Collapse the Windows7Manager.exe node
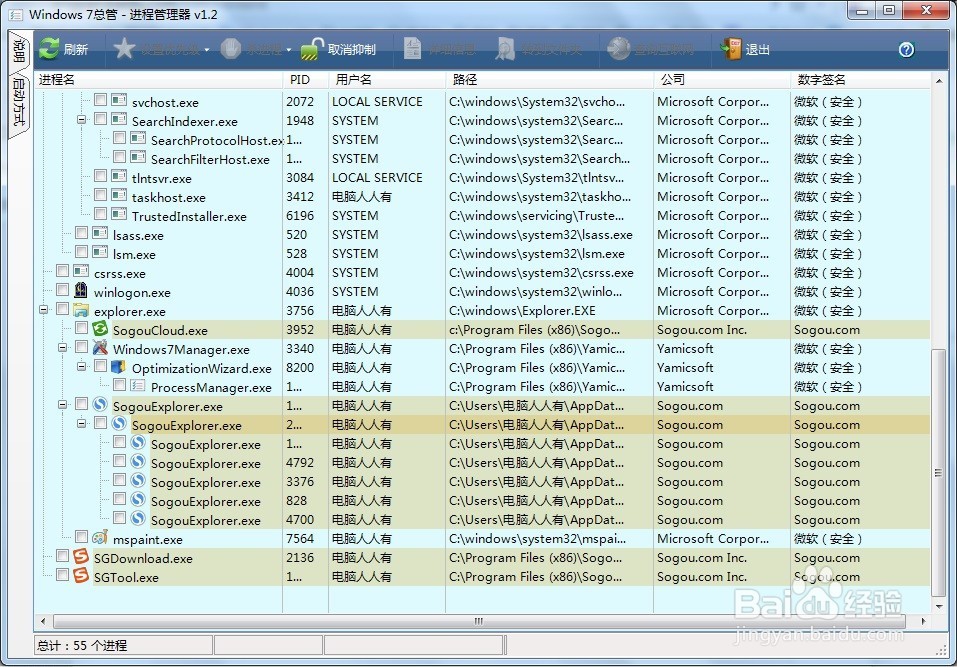 click(x=63, y=348)
